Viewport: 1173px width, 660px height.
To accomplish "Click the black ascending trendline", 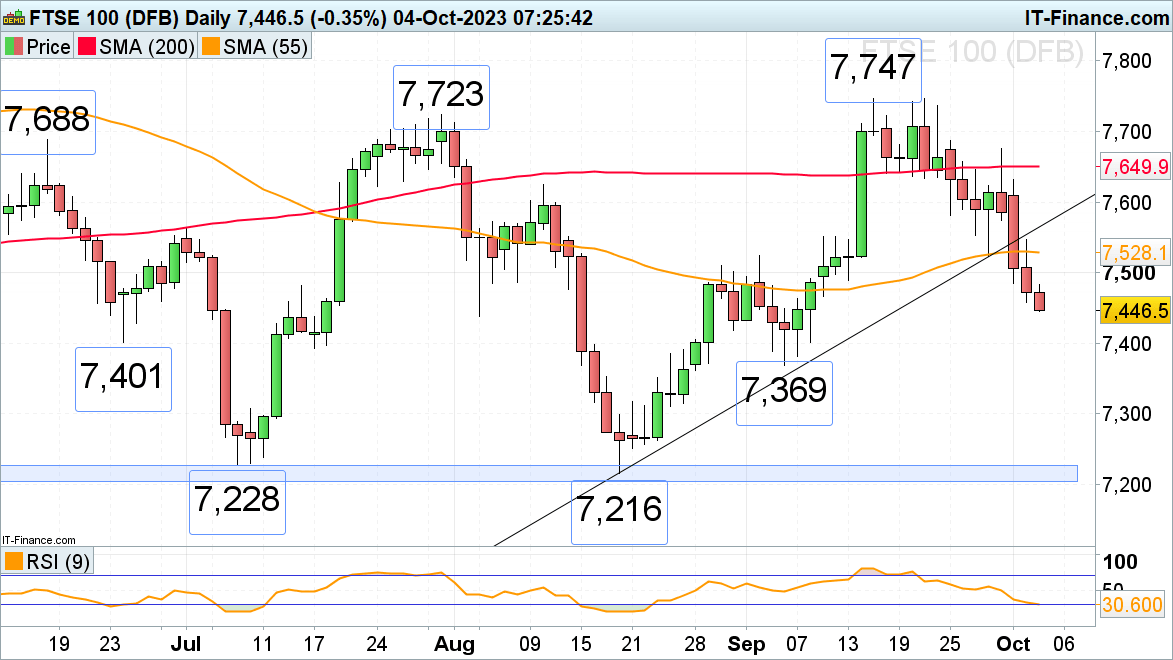I will 794,370.
